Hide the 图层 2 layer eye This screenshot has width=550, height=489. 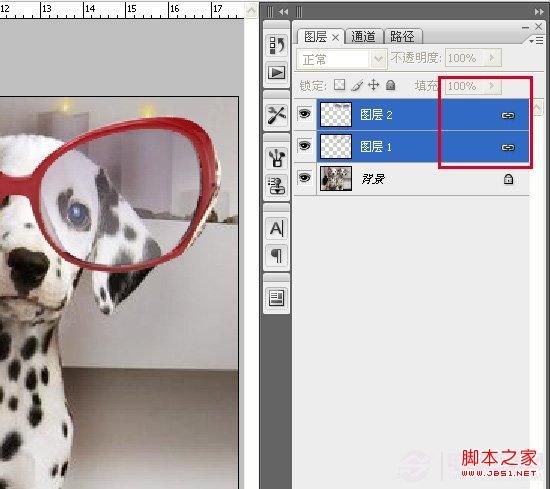(x=304, y=114)
